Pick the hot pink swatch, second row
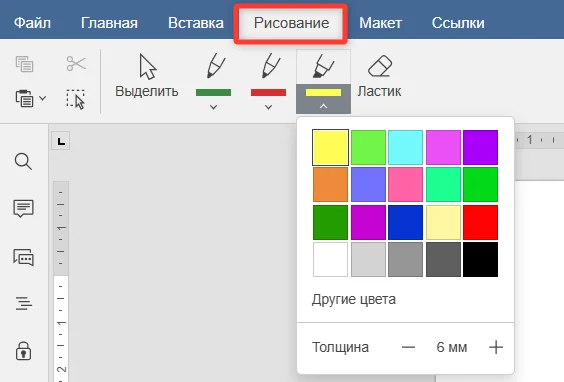This screenshot has width=564, height=382. (405, 185)
